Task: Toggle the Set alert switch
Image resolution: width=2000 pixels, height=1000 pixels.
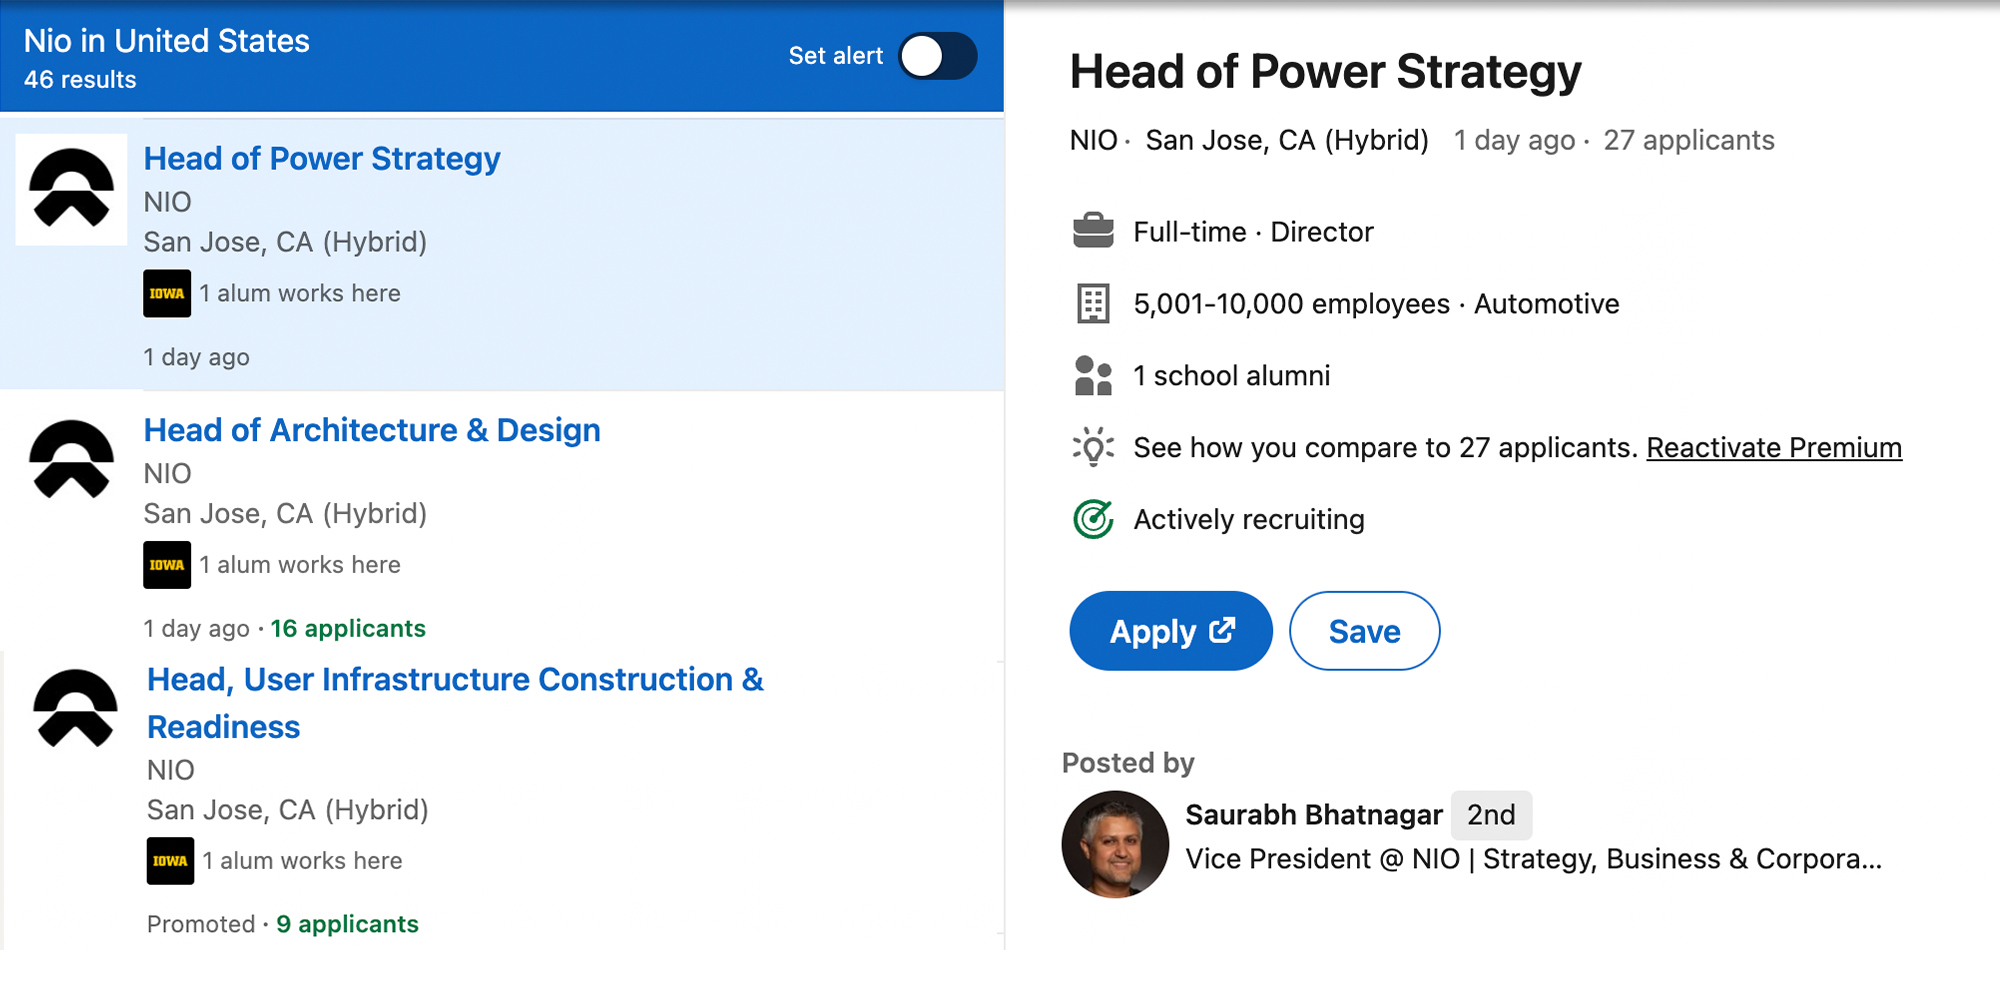Action: coord(937,56)
